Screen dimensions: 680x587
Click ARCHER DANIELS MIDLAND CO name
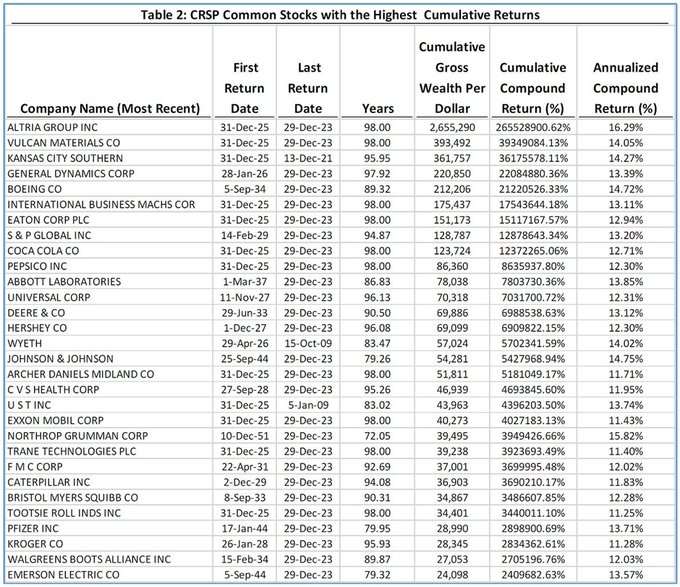(81, 374)
